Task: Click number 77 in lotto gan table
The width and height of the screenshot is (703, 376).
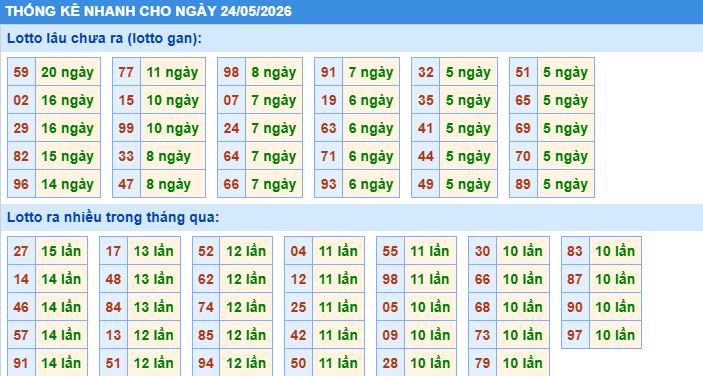Action: pos(126,72)
